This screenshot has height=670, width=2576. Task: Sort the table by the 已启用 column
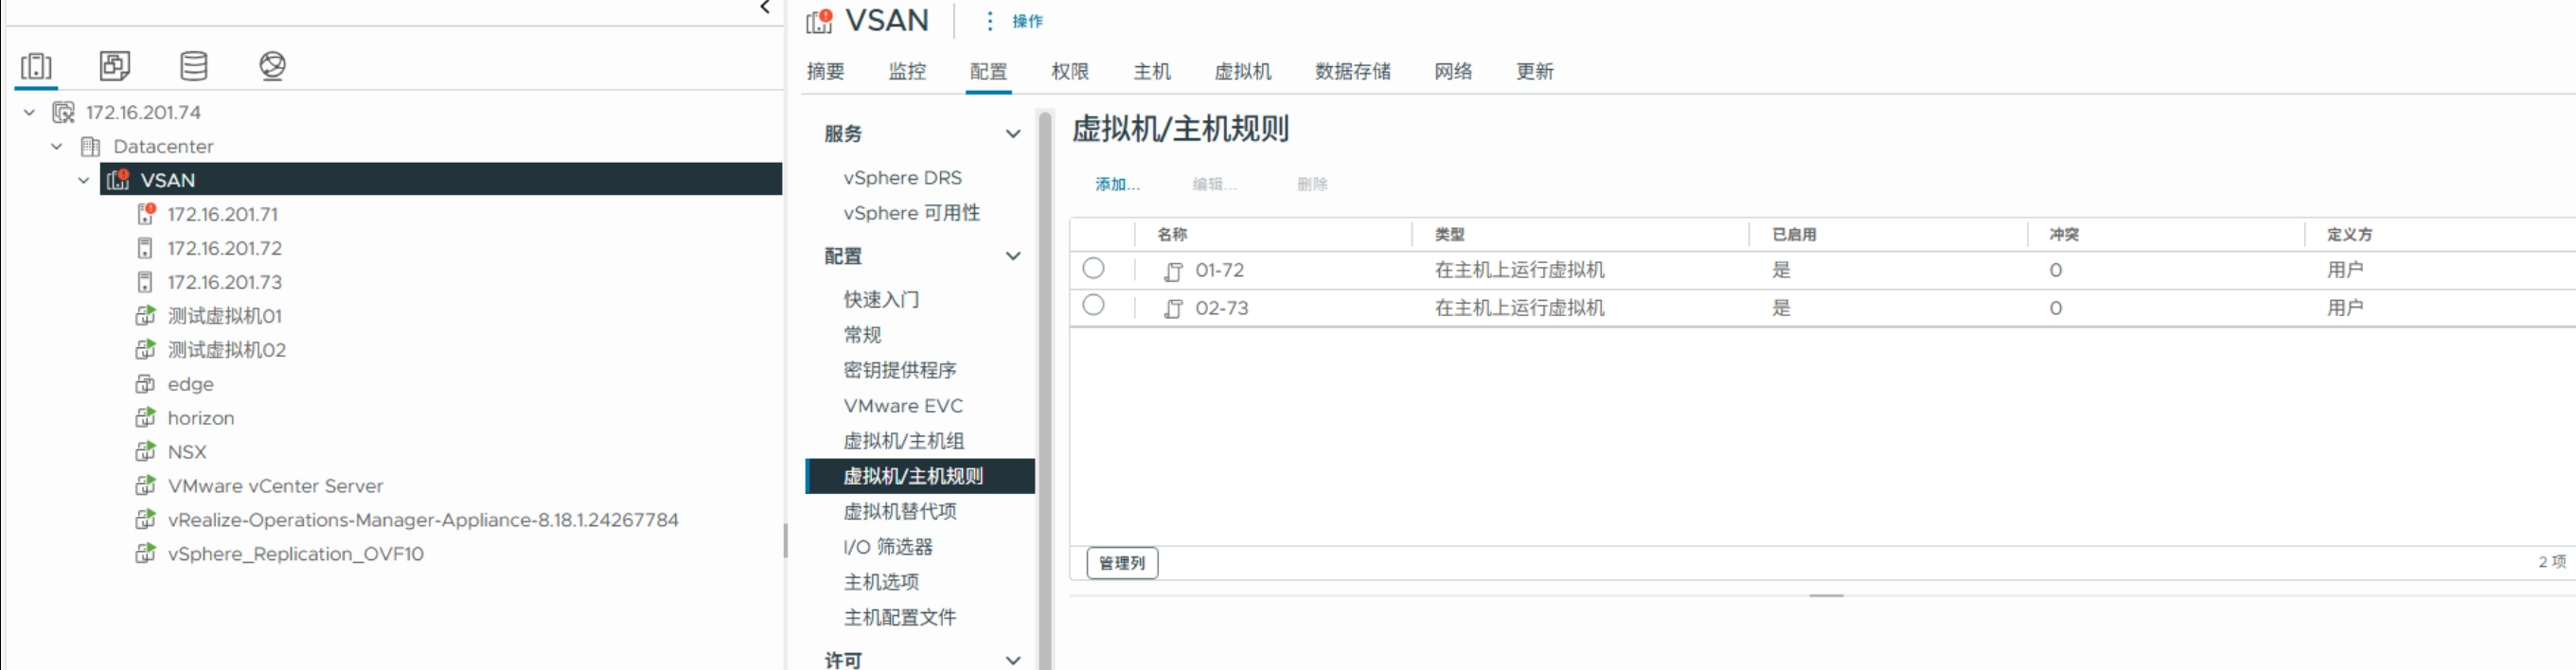(1794, 234)
